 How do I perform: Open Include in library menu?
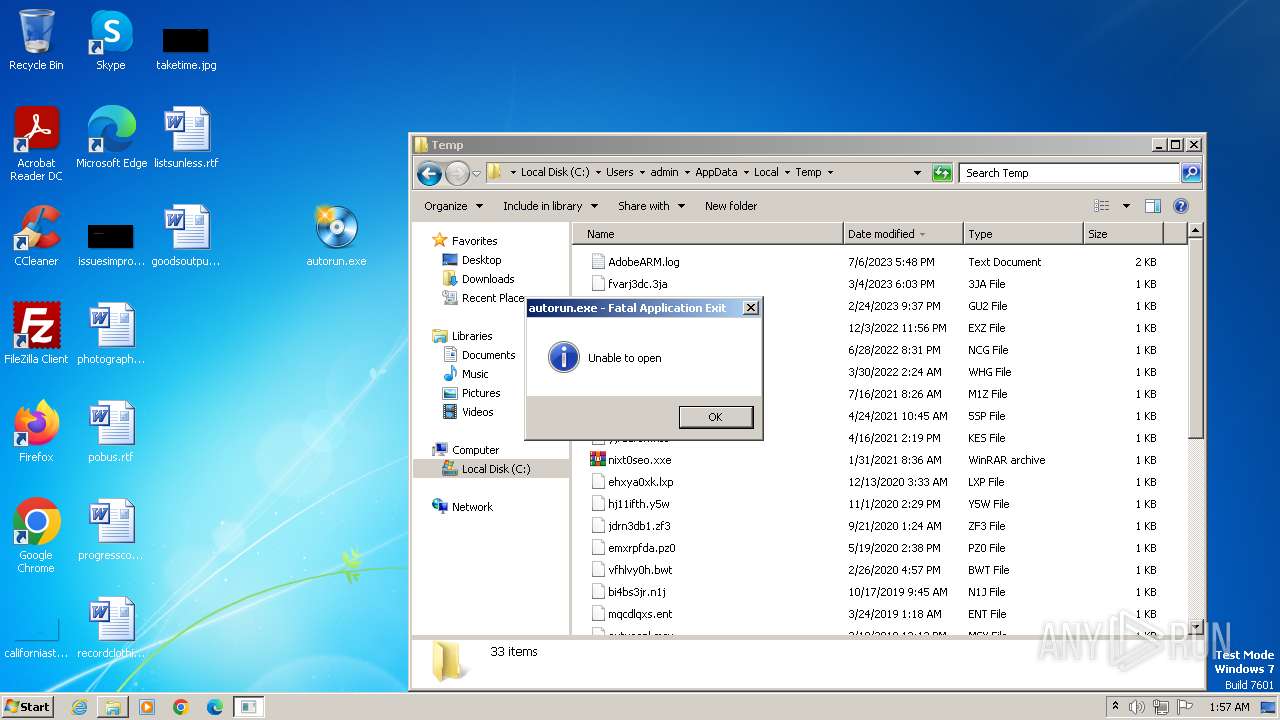pyautogui.click(x=550, y=206)
